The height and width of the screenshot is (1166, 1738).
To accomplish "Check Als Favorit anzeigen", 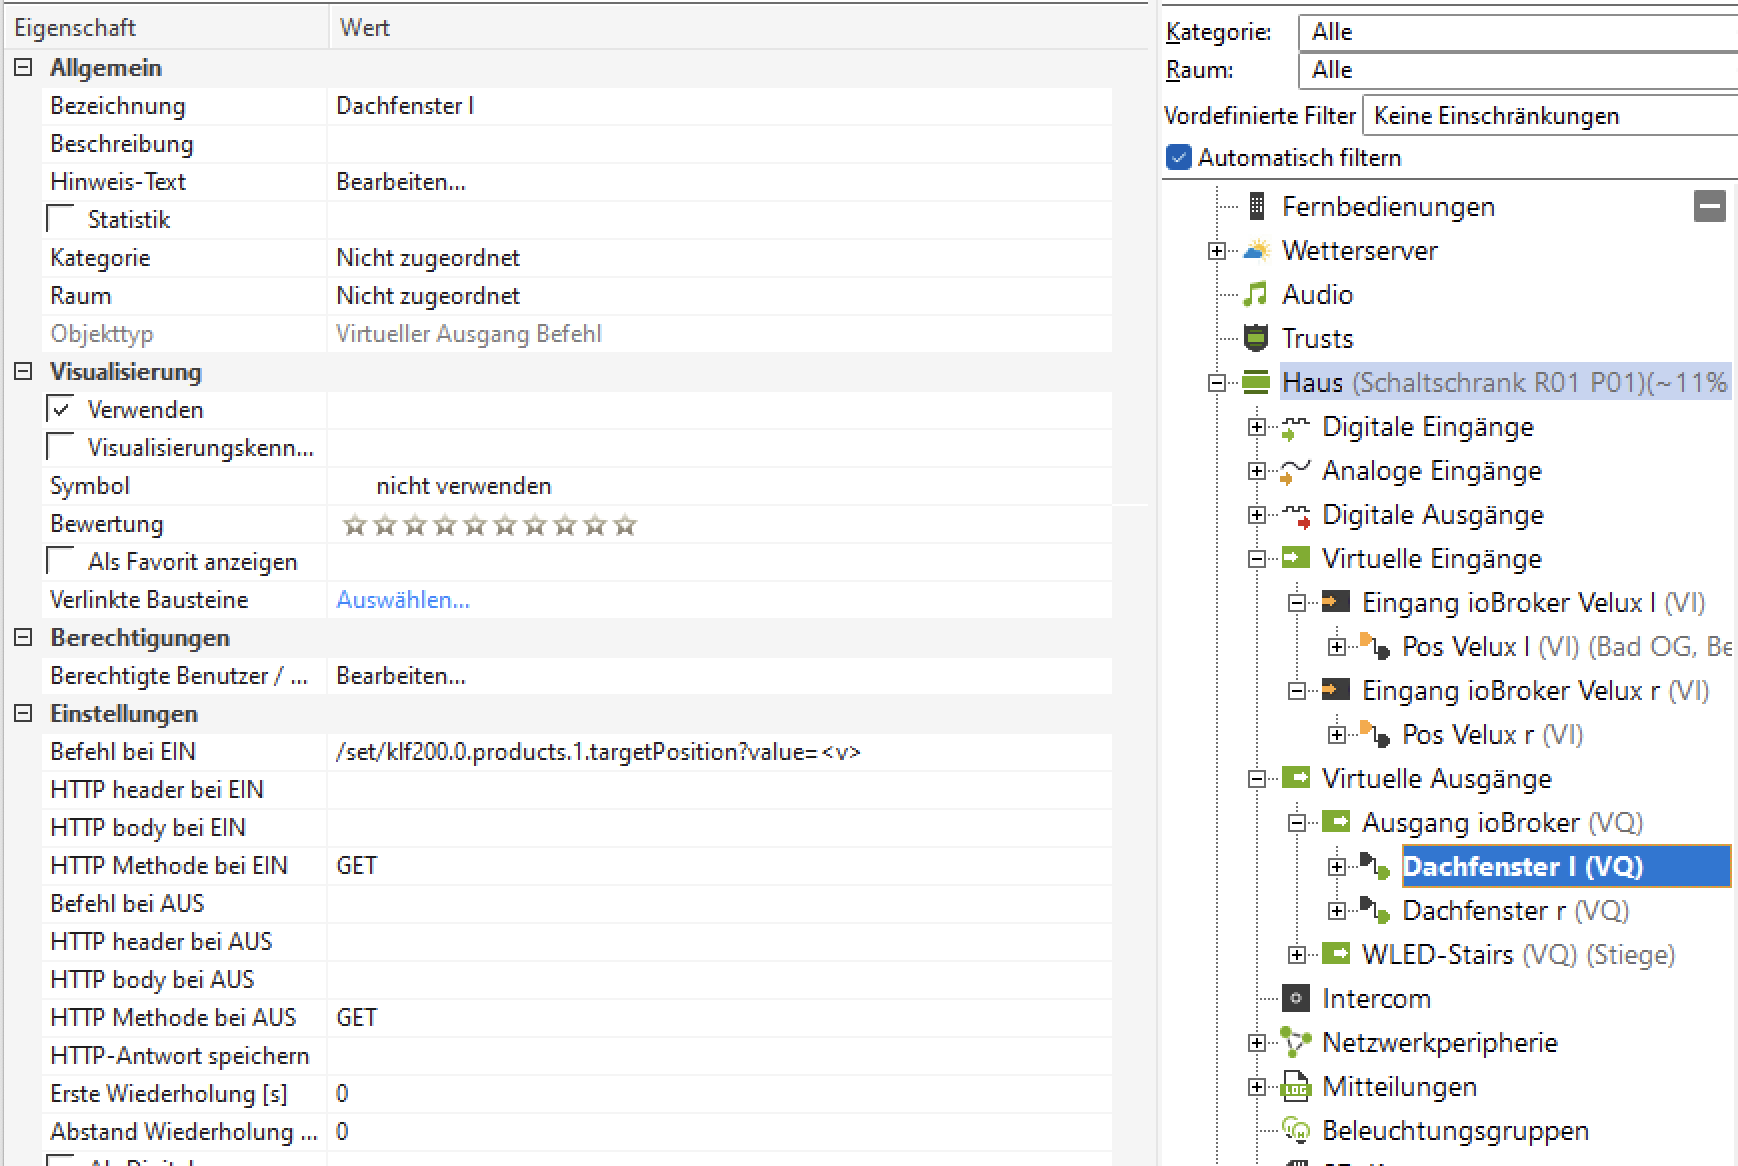I will [x=62, y=561].
